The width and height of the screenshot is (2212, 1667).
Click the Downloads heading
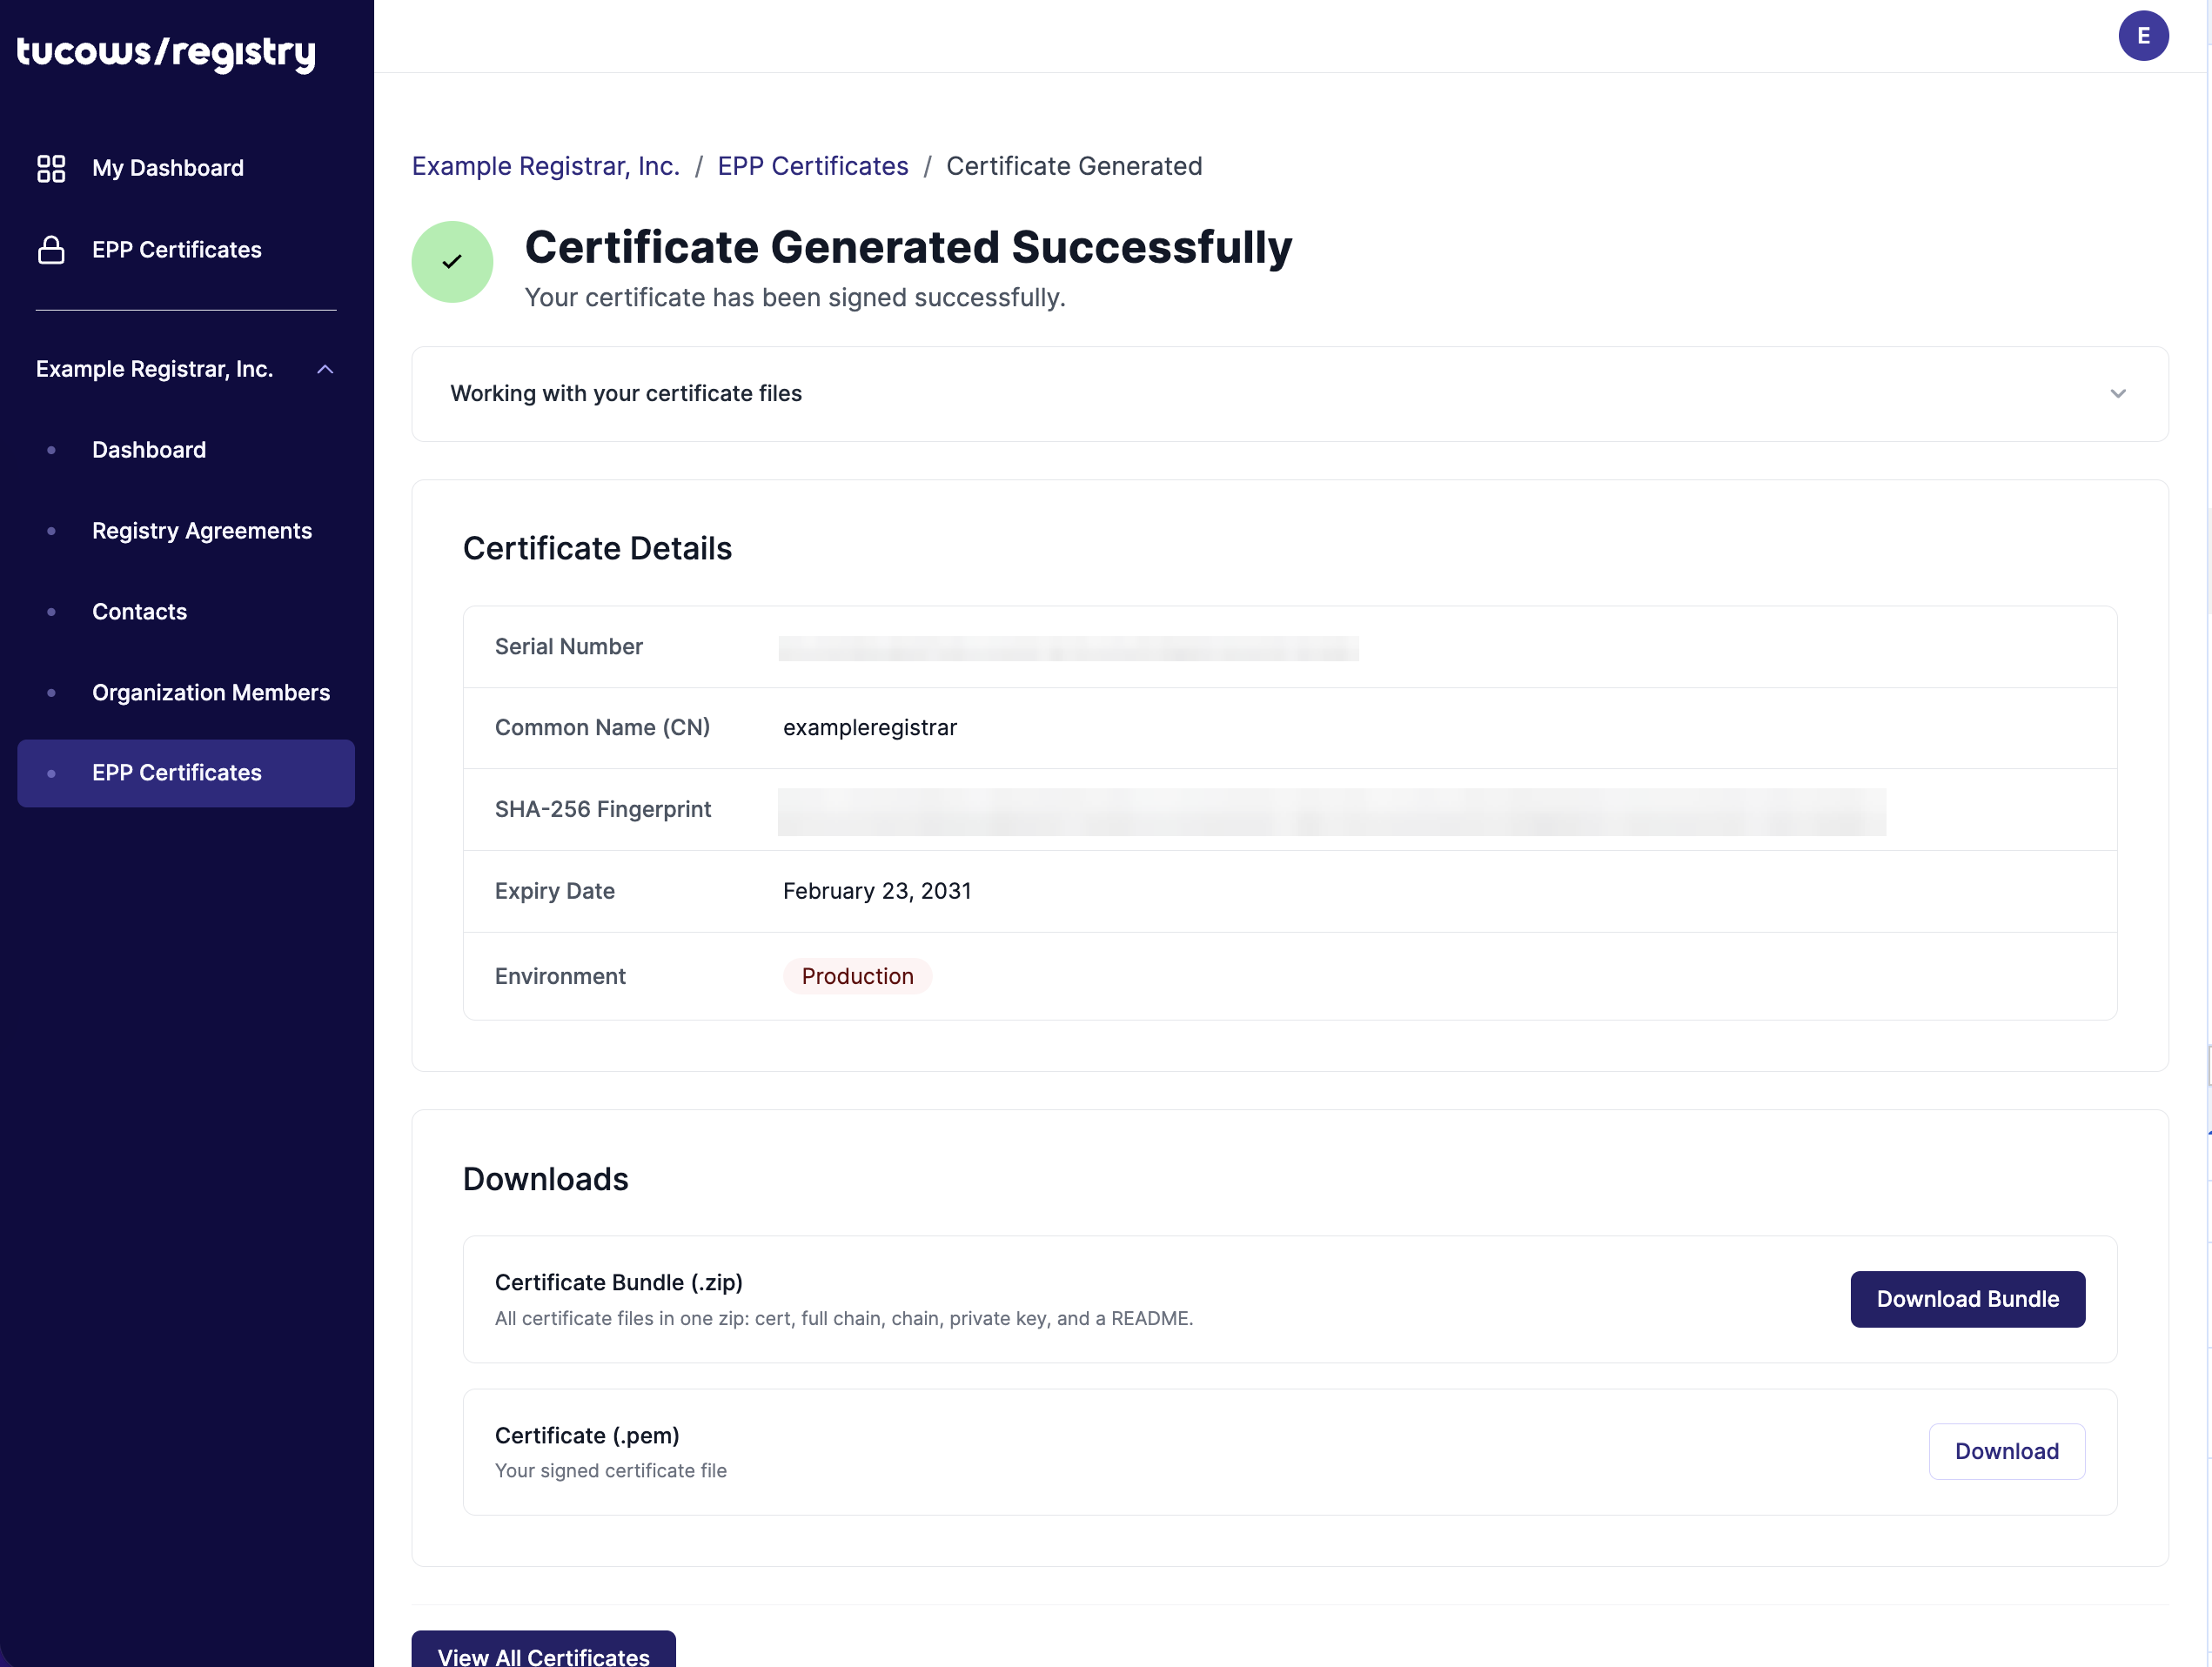(546, 1179)
